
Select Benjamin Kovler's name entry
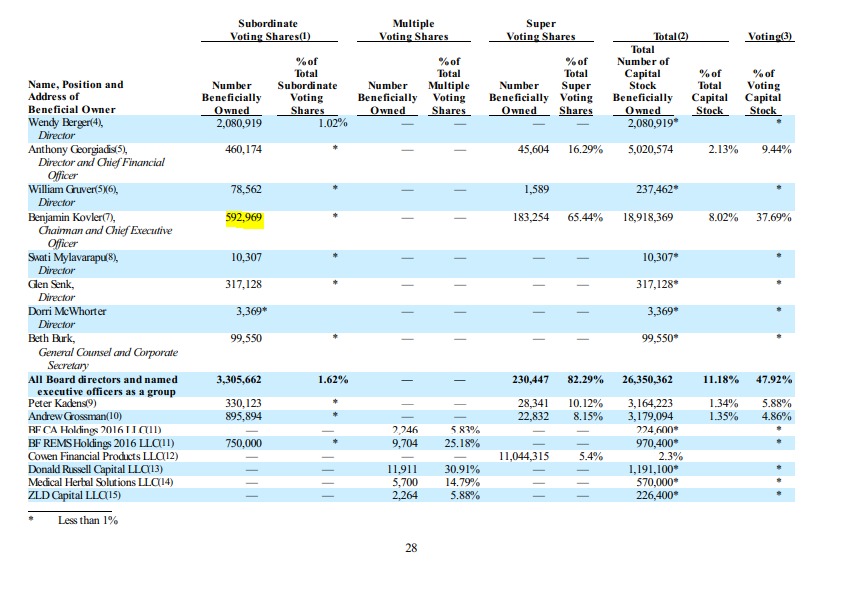[73, 217]
